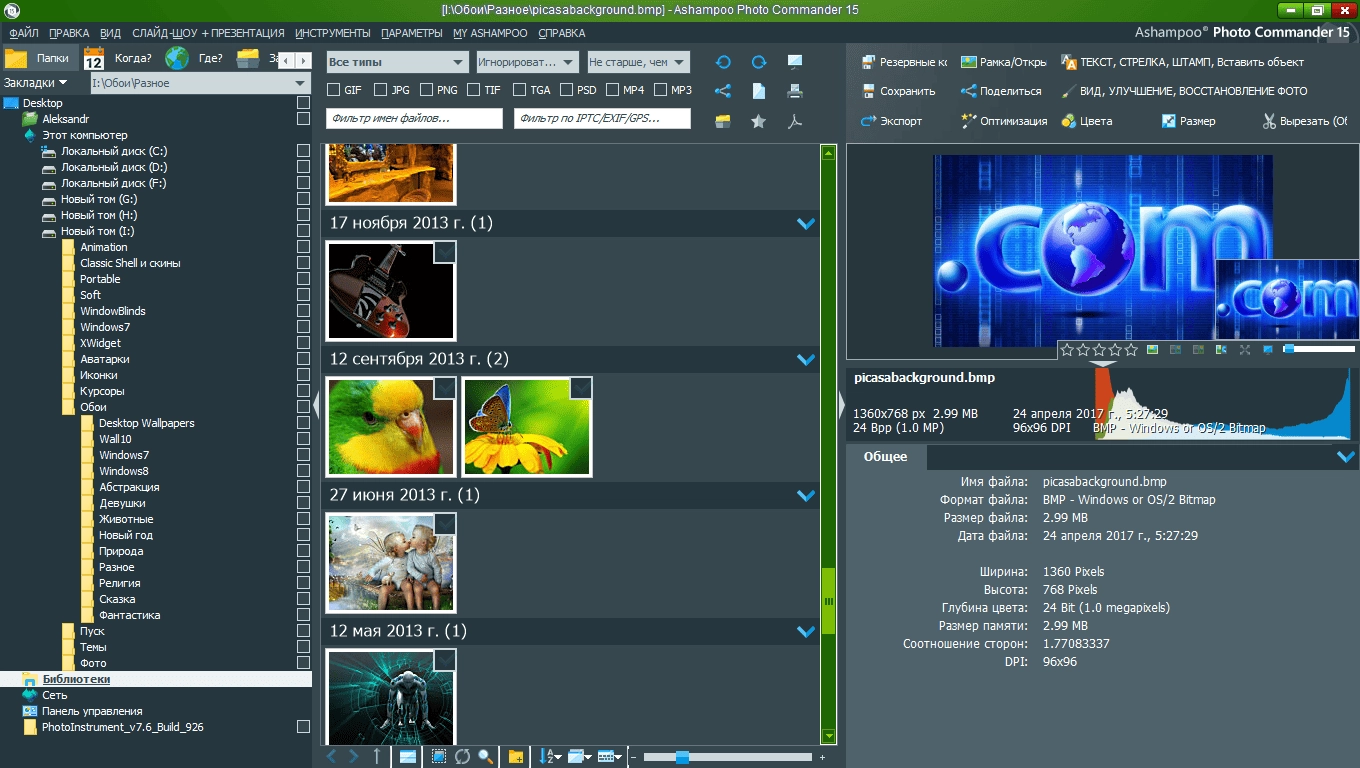Click the up-one-level arrow icon
Screen dimensions: 1360x768
coord(377,757)
